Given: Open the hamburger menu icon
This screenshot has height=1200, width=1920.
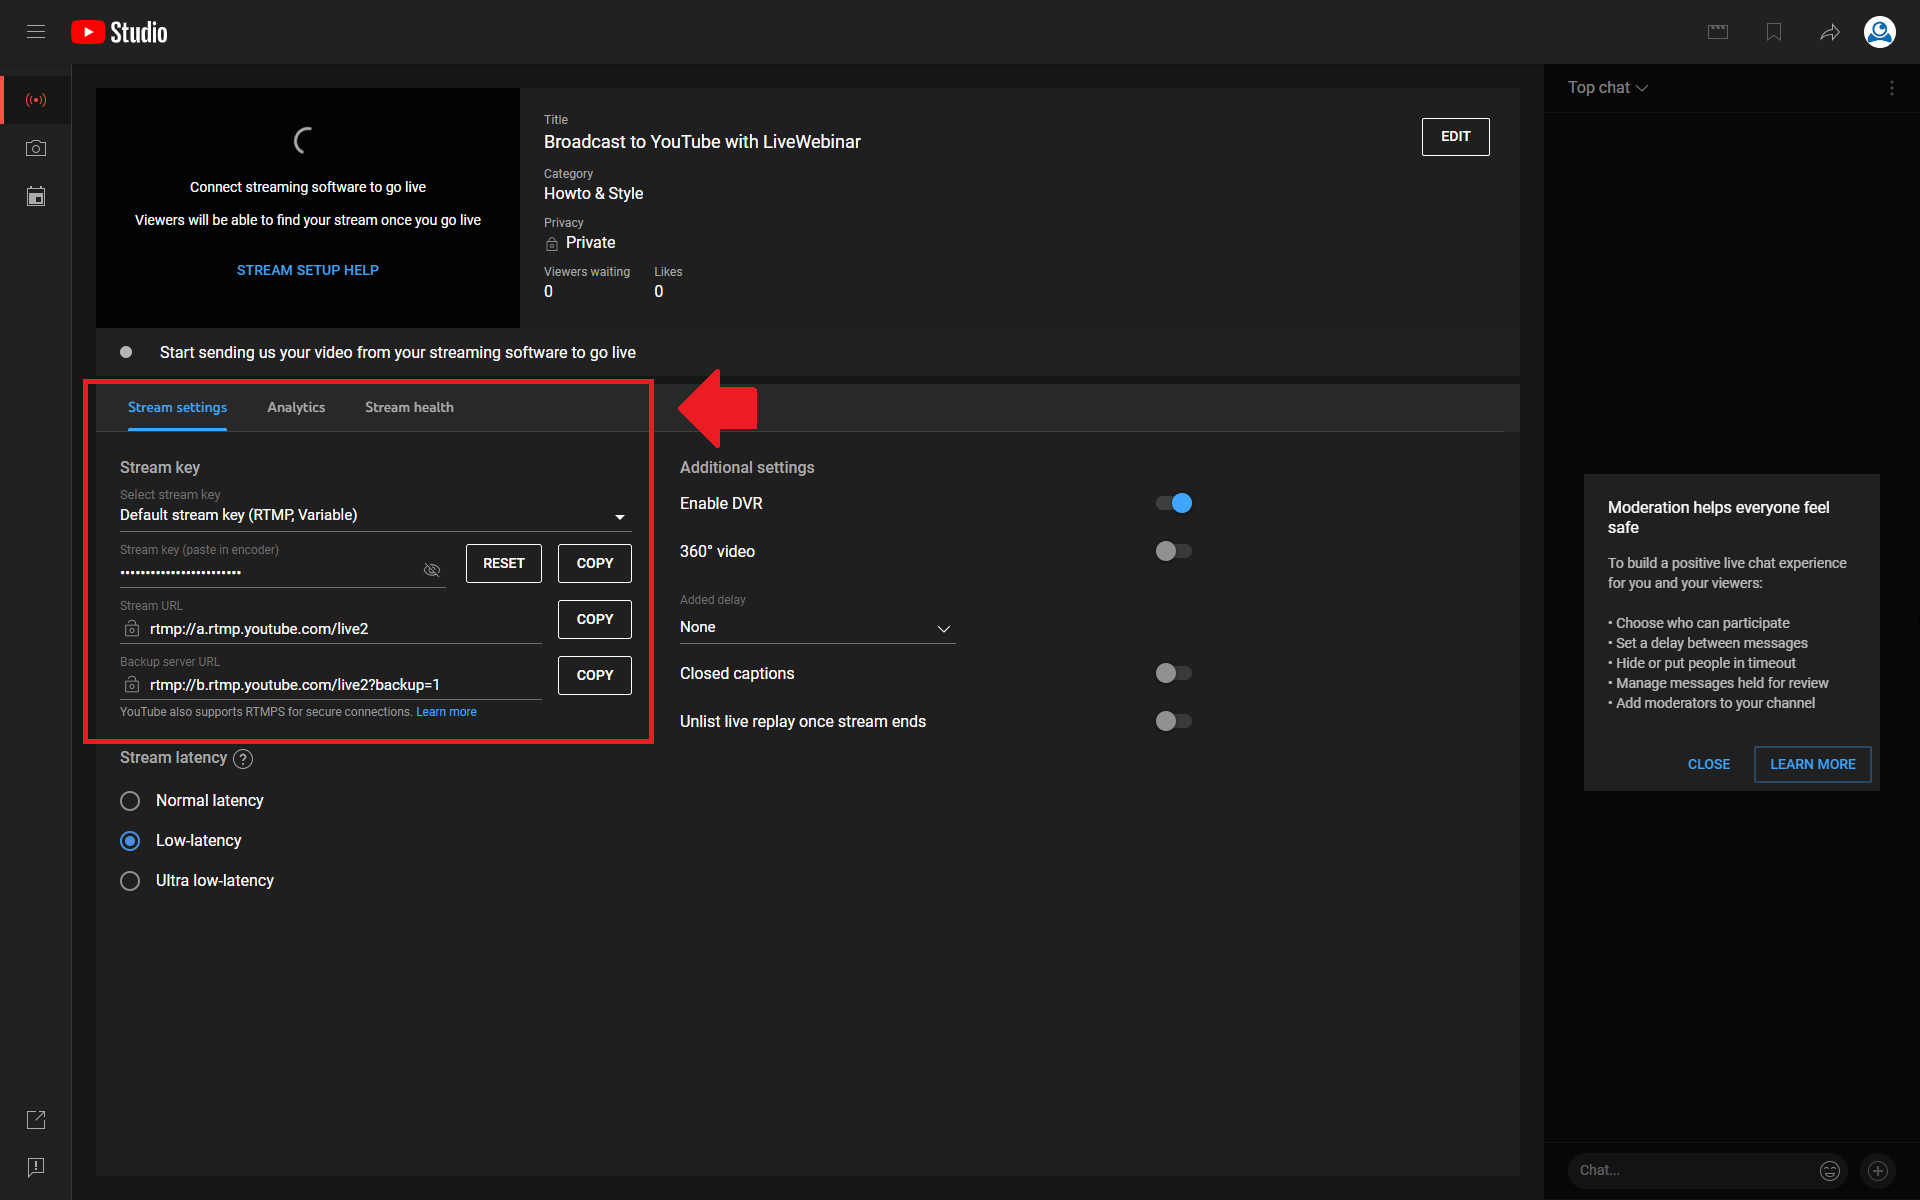Looking at the screenshot, I should point(36,32).
